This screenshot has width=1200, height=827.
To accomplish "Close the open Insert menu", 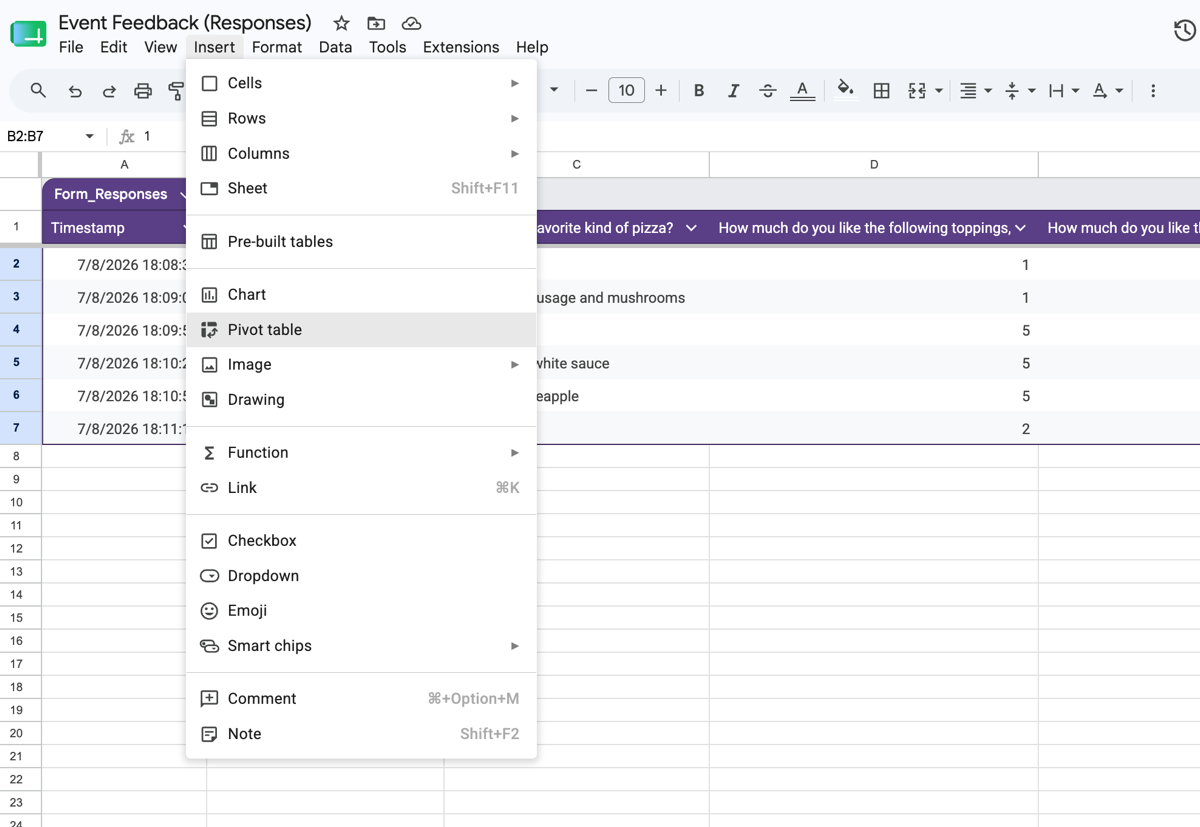I will click(214, 47).
